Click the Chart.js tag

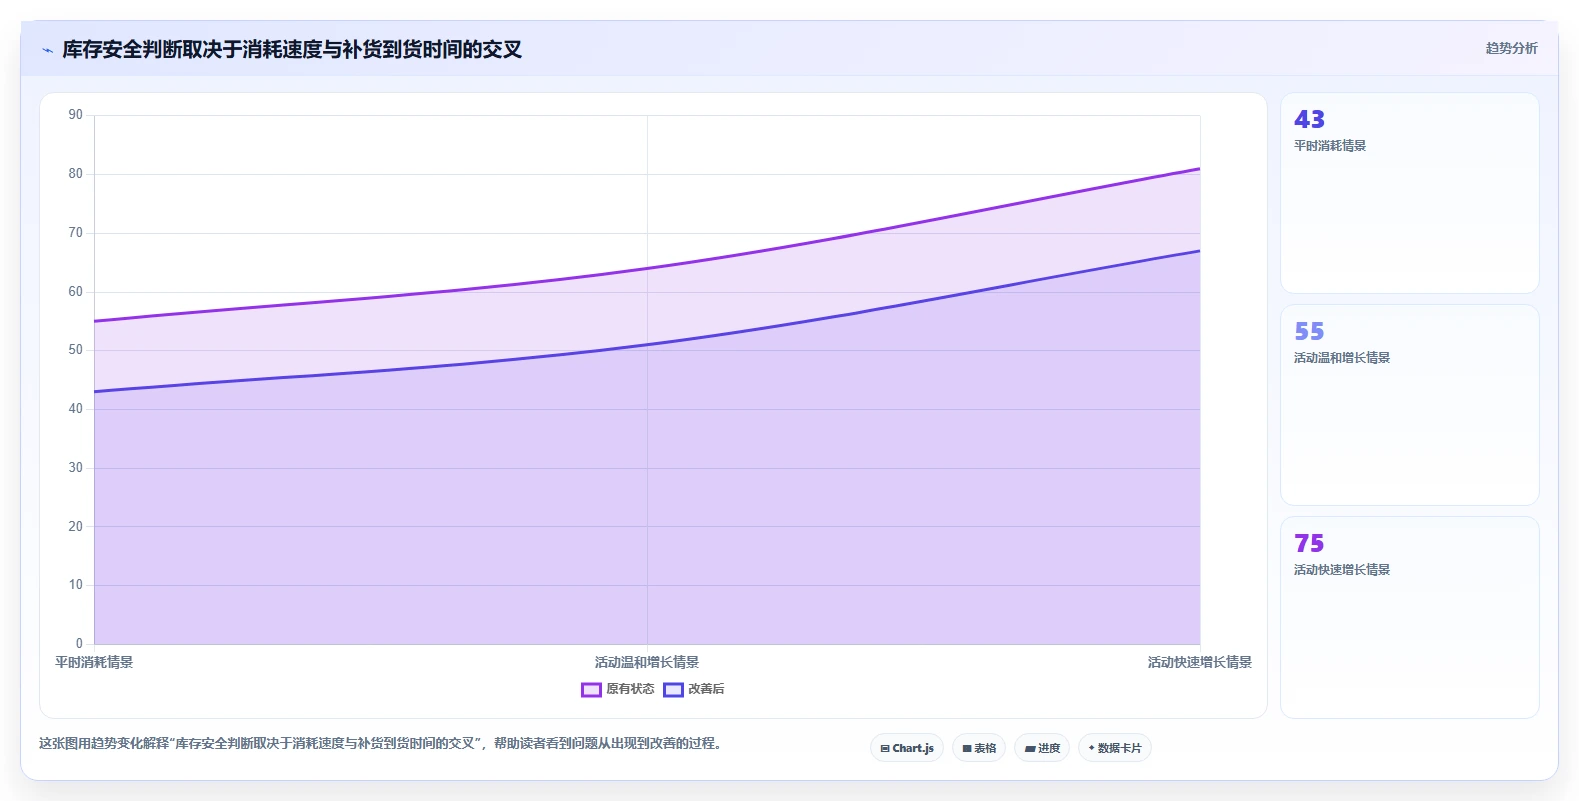click(x=907, y=748)
